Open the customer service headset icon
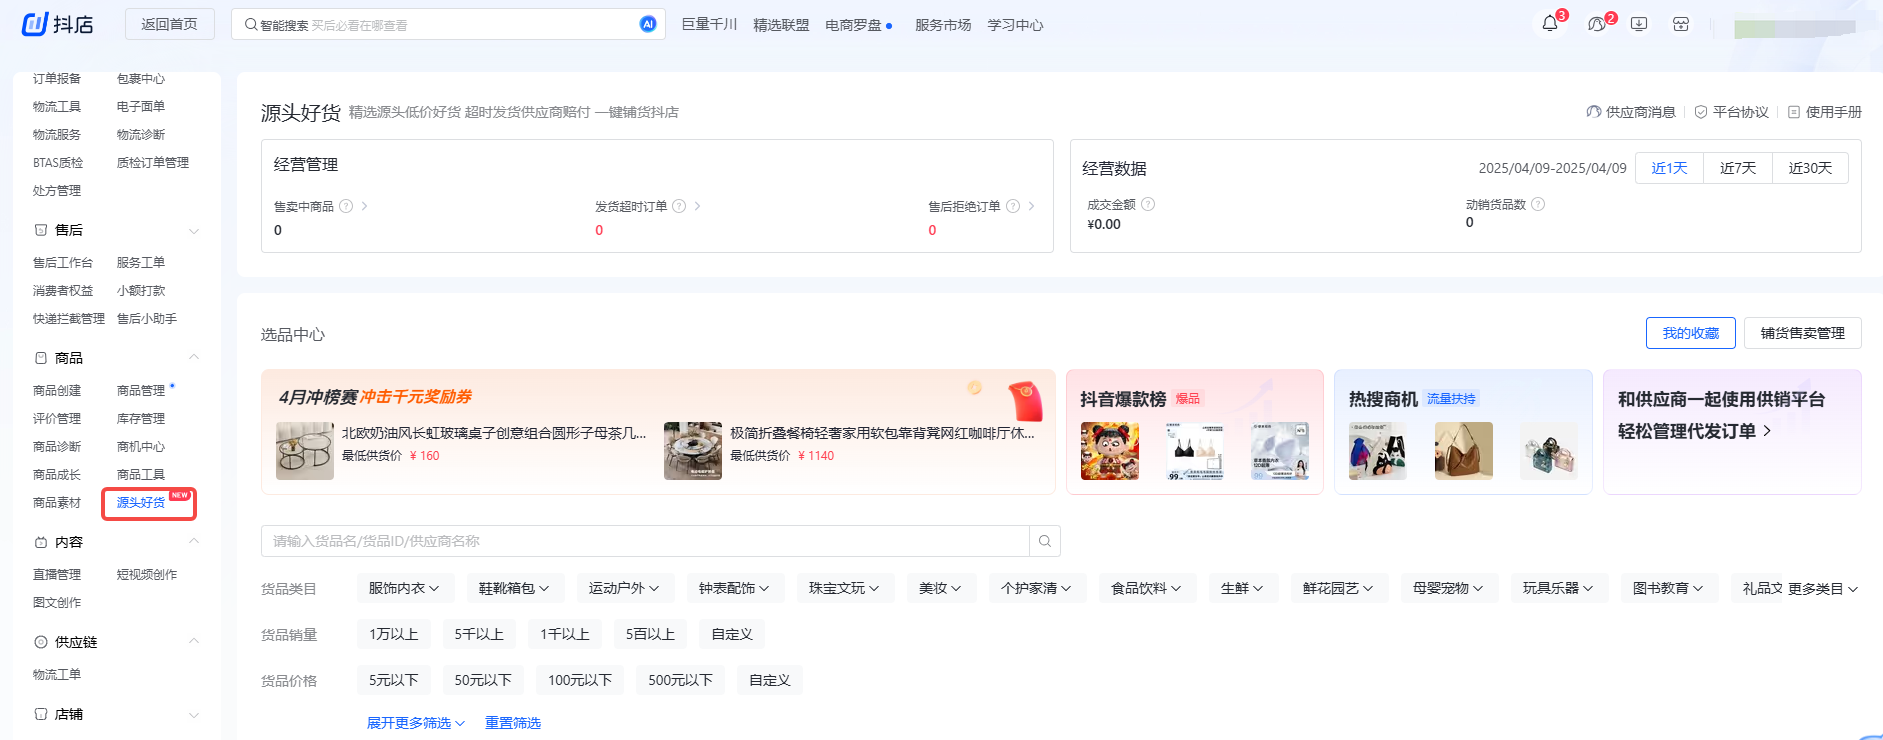This screenshot has width=1883, height=740. tap(1596, 24)
